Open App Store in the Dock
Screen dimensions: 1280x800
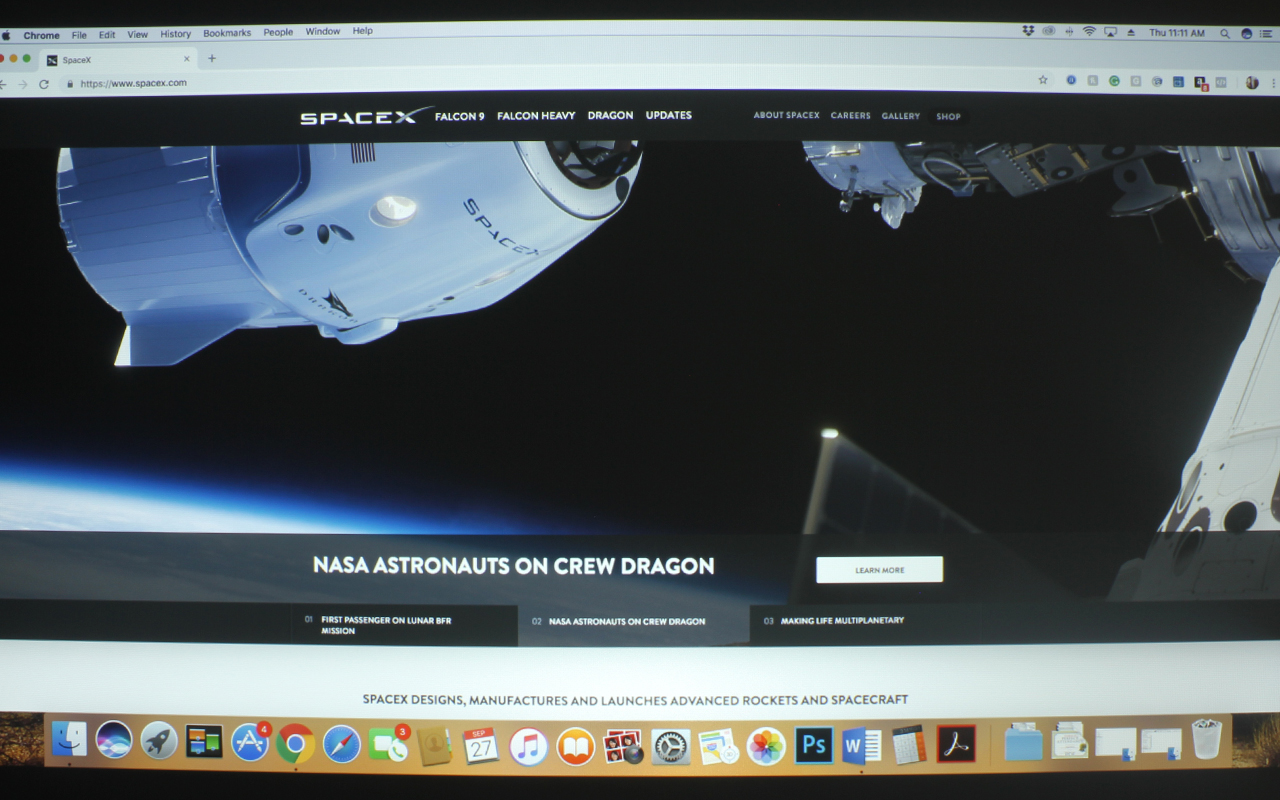pos(250,743)
